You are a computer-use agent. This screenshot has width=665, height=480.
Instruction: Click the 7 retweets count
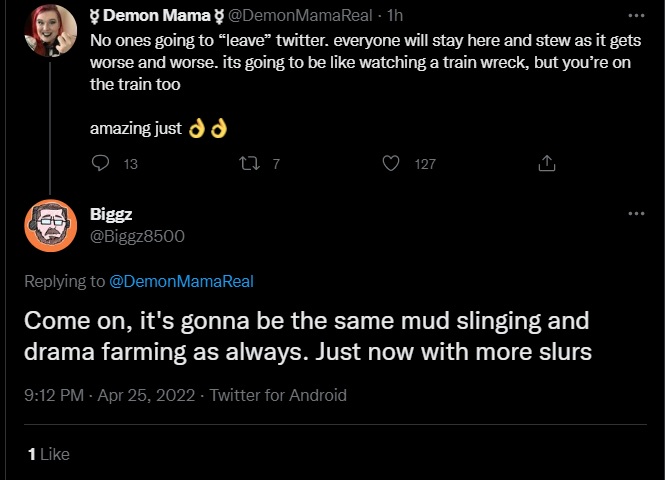[x=276, y=164]
